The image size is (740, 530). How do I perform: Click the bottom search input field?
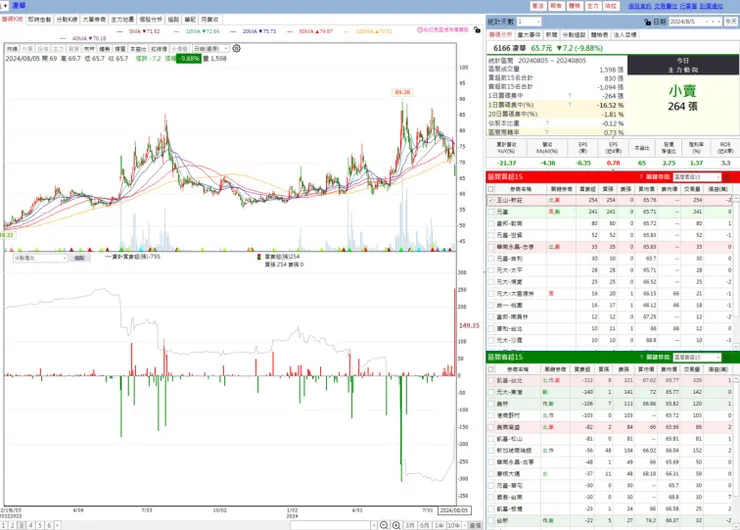[330, 525]
